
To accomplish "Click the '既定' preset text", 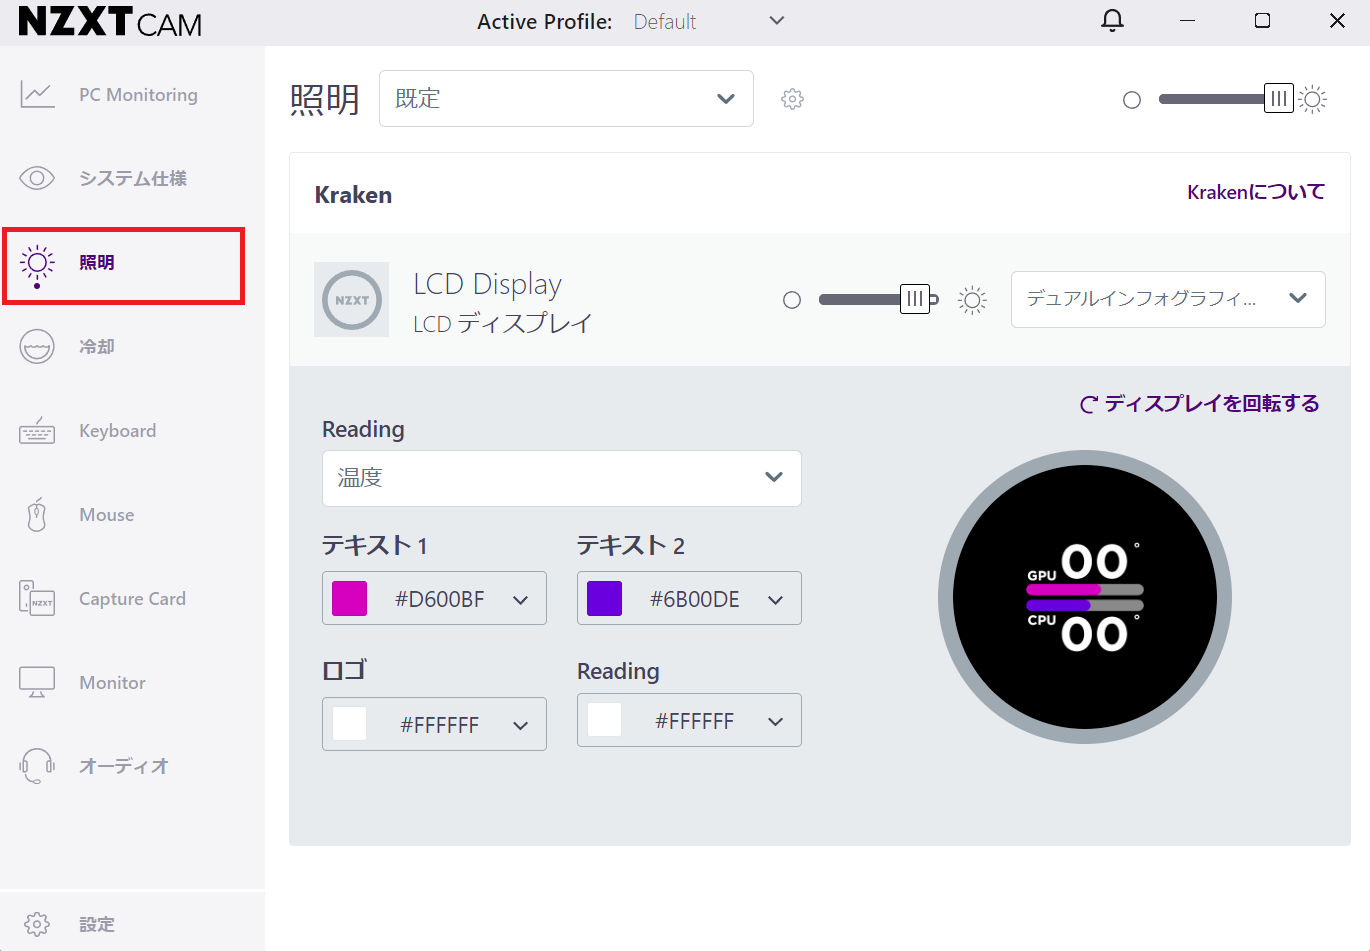I will click(x=418, y=99).
